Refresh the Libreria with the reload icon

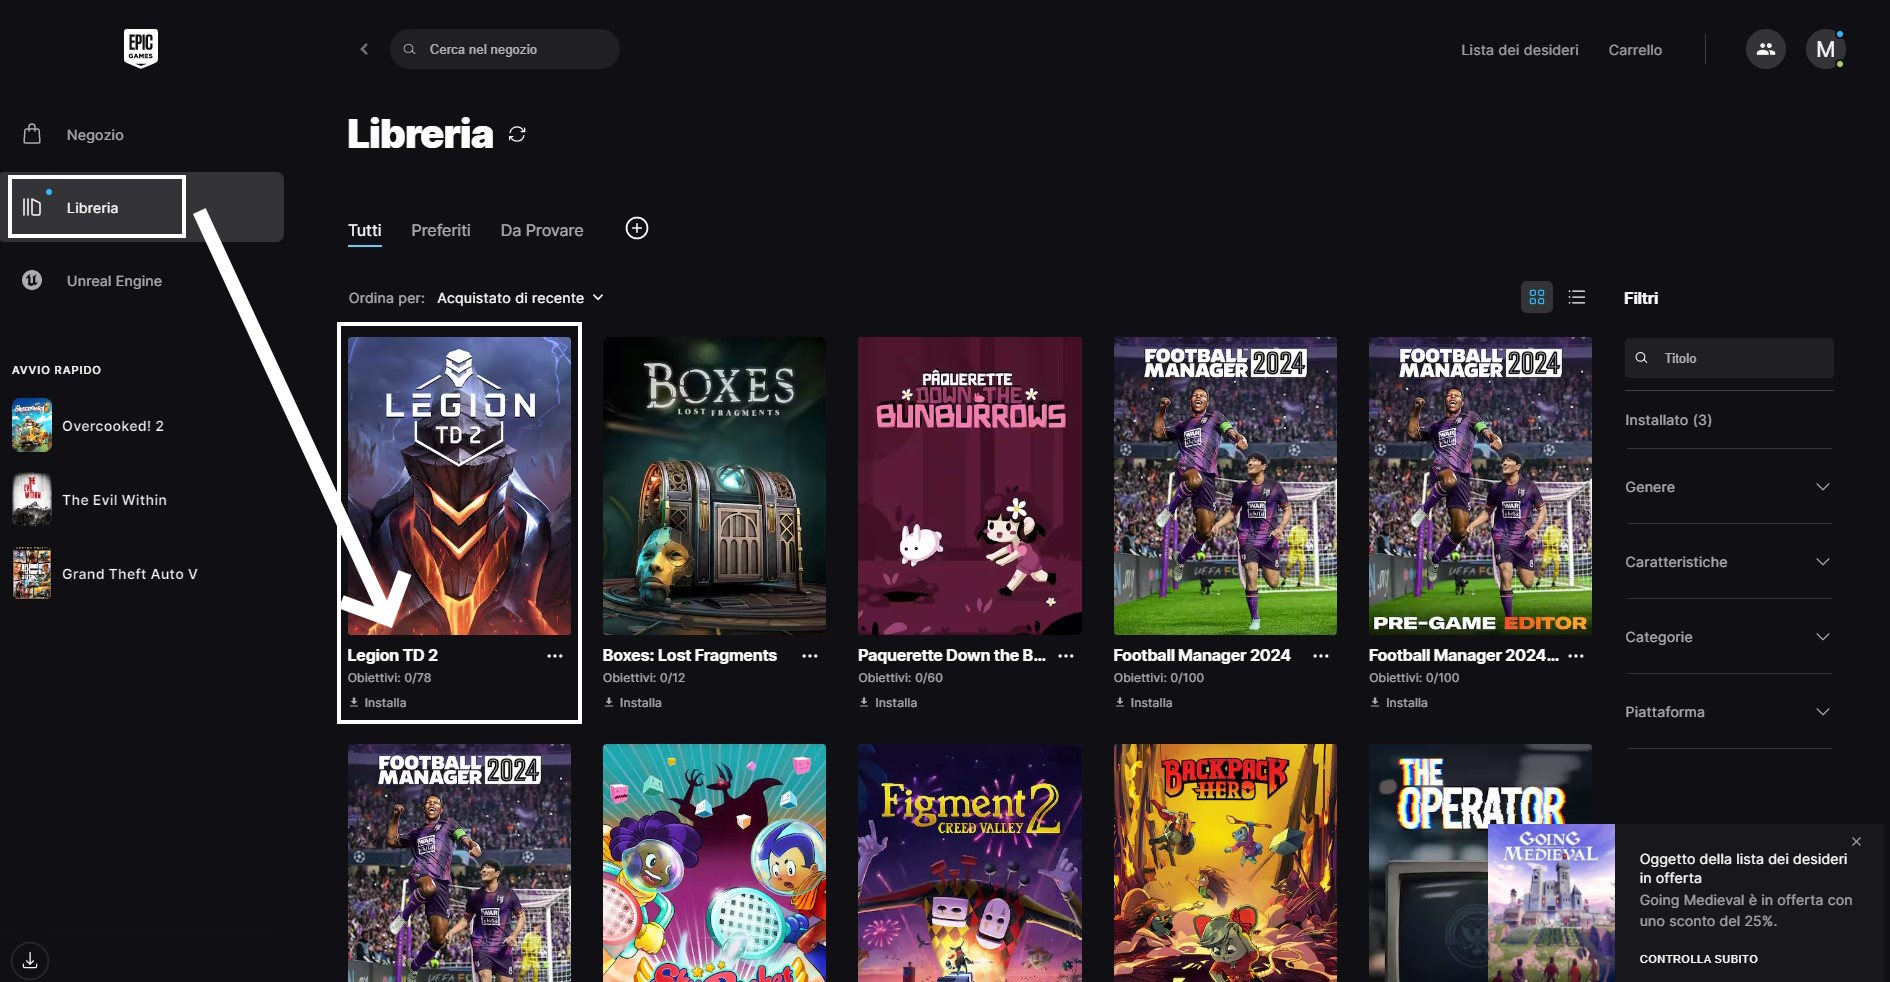pos(517,134)
